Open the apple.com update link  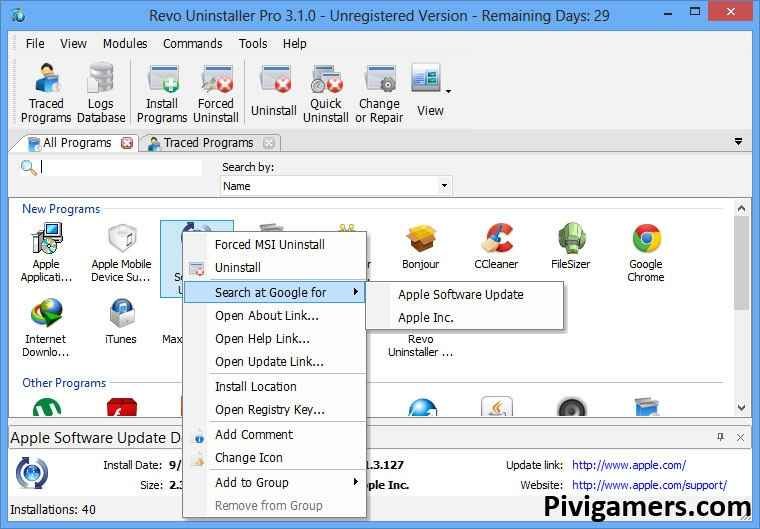pos(628,465)
